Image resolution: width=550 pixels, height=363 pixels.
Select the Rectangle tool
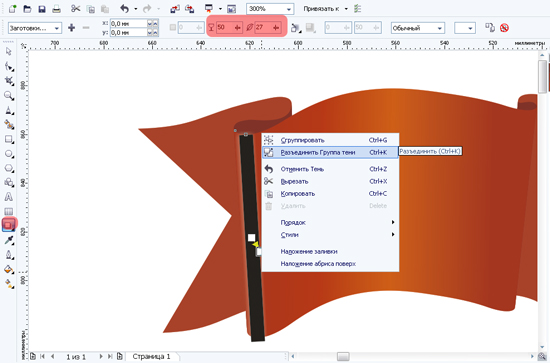click(9, 139)
